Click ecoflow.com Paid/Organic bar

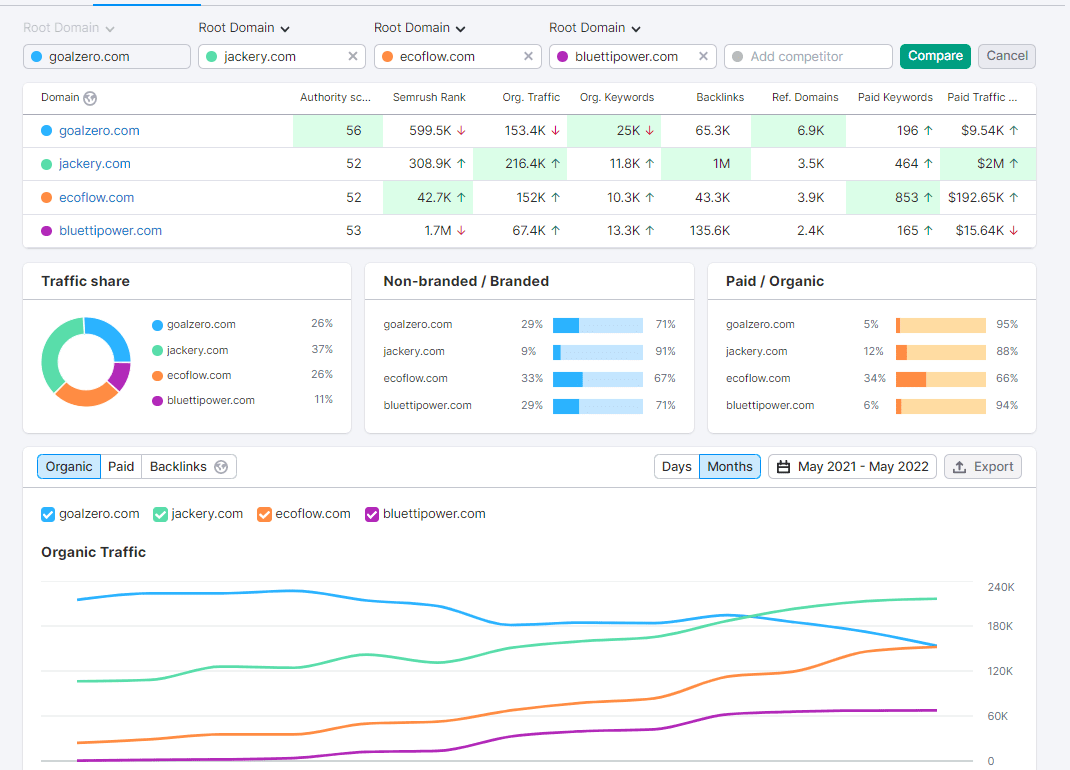click(941, 379)
